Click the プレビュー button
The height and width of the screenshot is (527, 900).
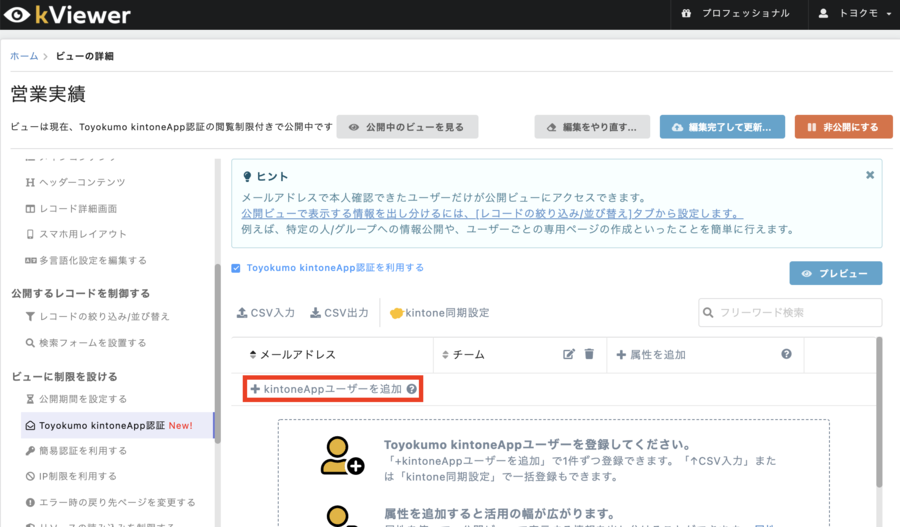[x=836, y=273]
